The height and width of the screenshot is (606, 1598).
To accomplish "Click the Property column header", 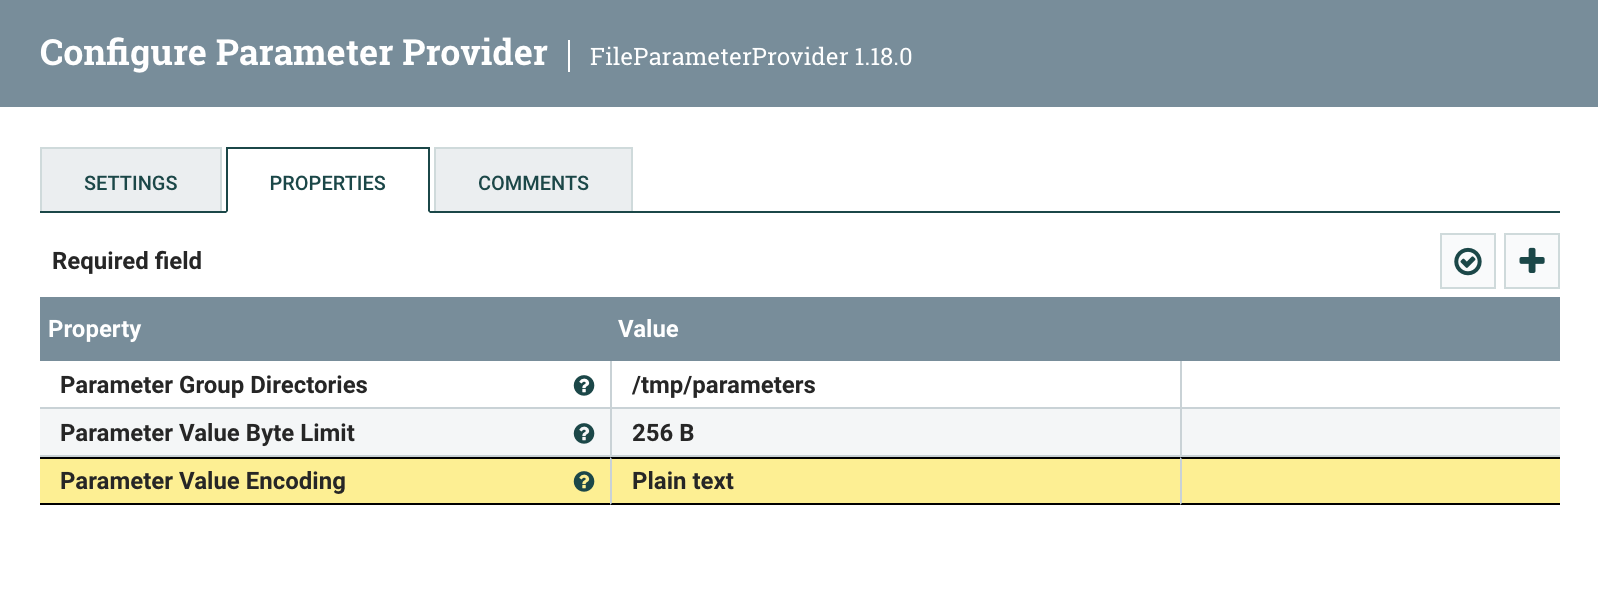I will [95, 329].
